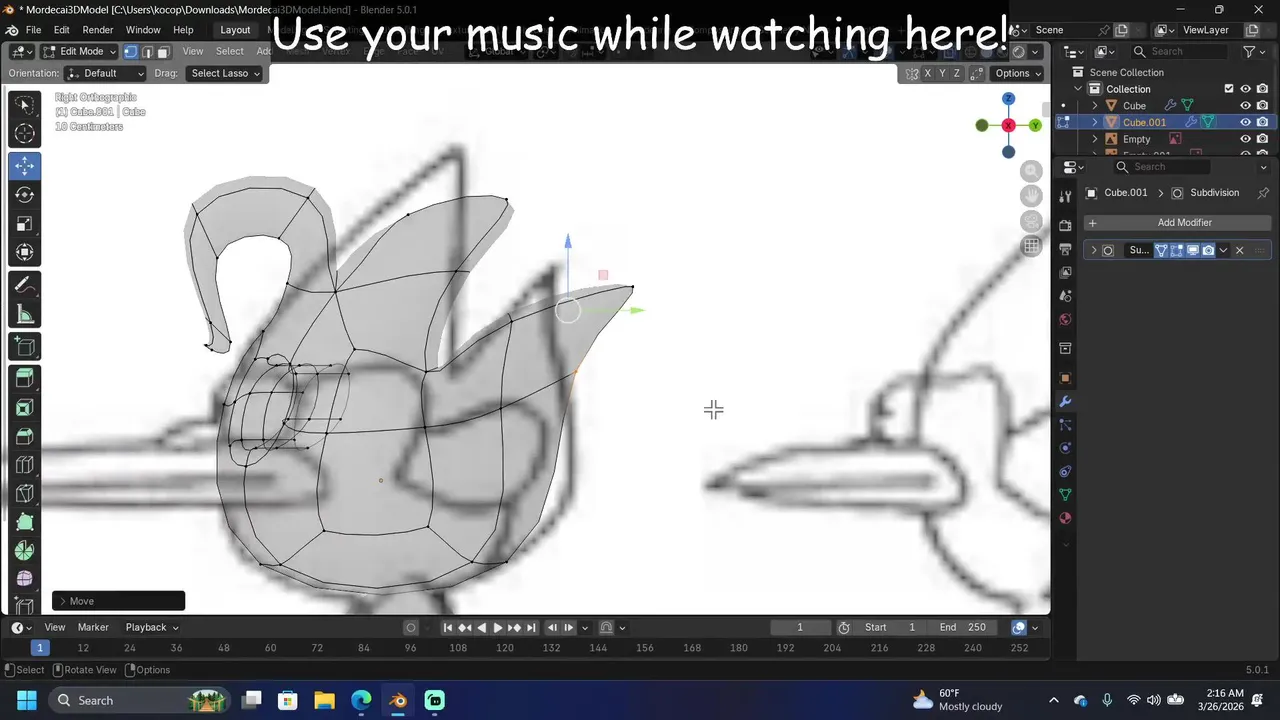Toggle Subdivision modifier show in viewport

(x=1192, y=250)
